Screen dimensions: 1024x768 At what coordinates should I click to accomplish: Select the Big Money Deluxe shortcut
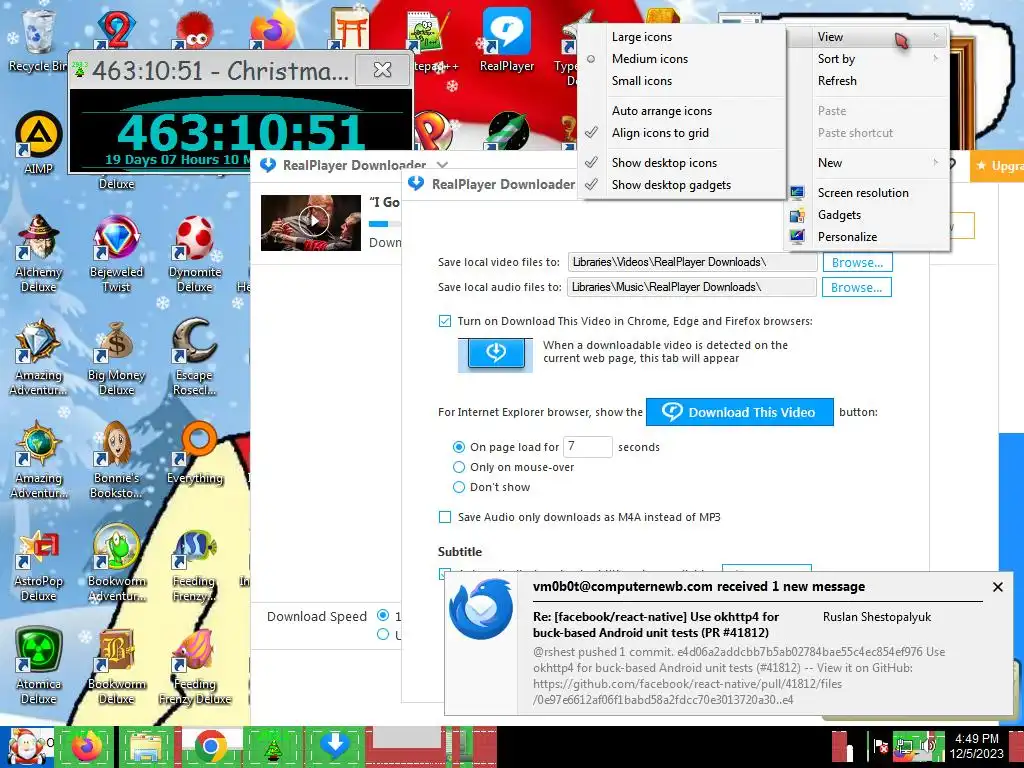(x=116, y=357)
